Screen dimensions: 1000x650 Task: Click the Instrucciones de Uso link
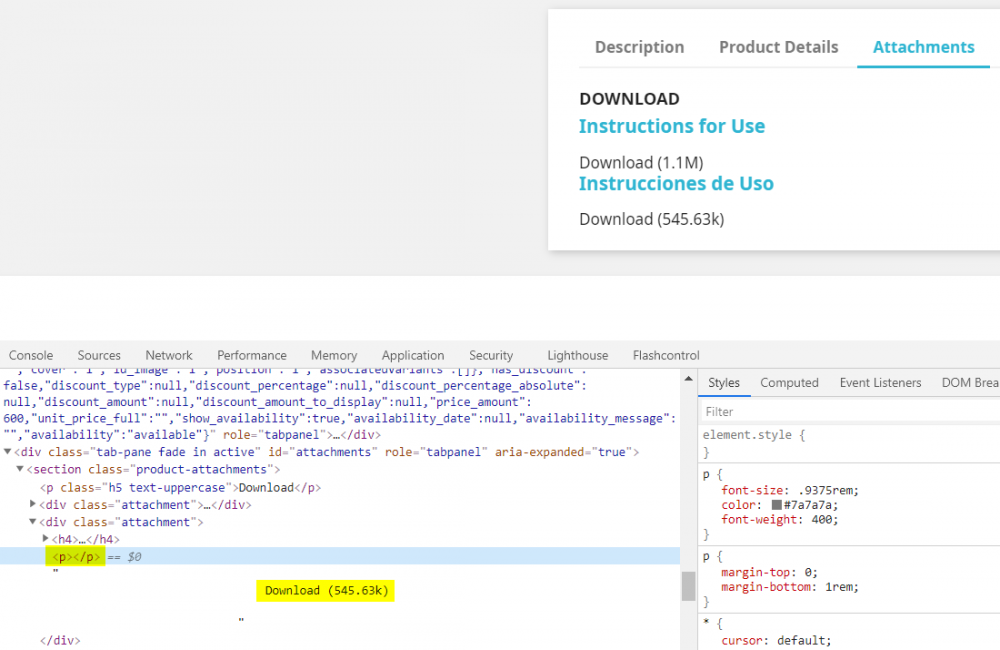(676, 183)
